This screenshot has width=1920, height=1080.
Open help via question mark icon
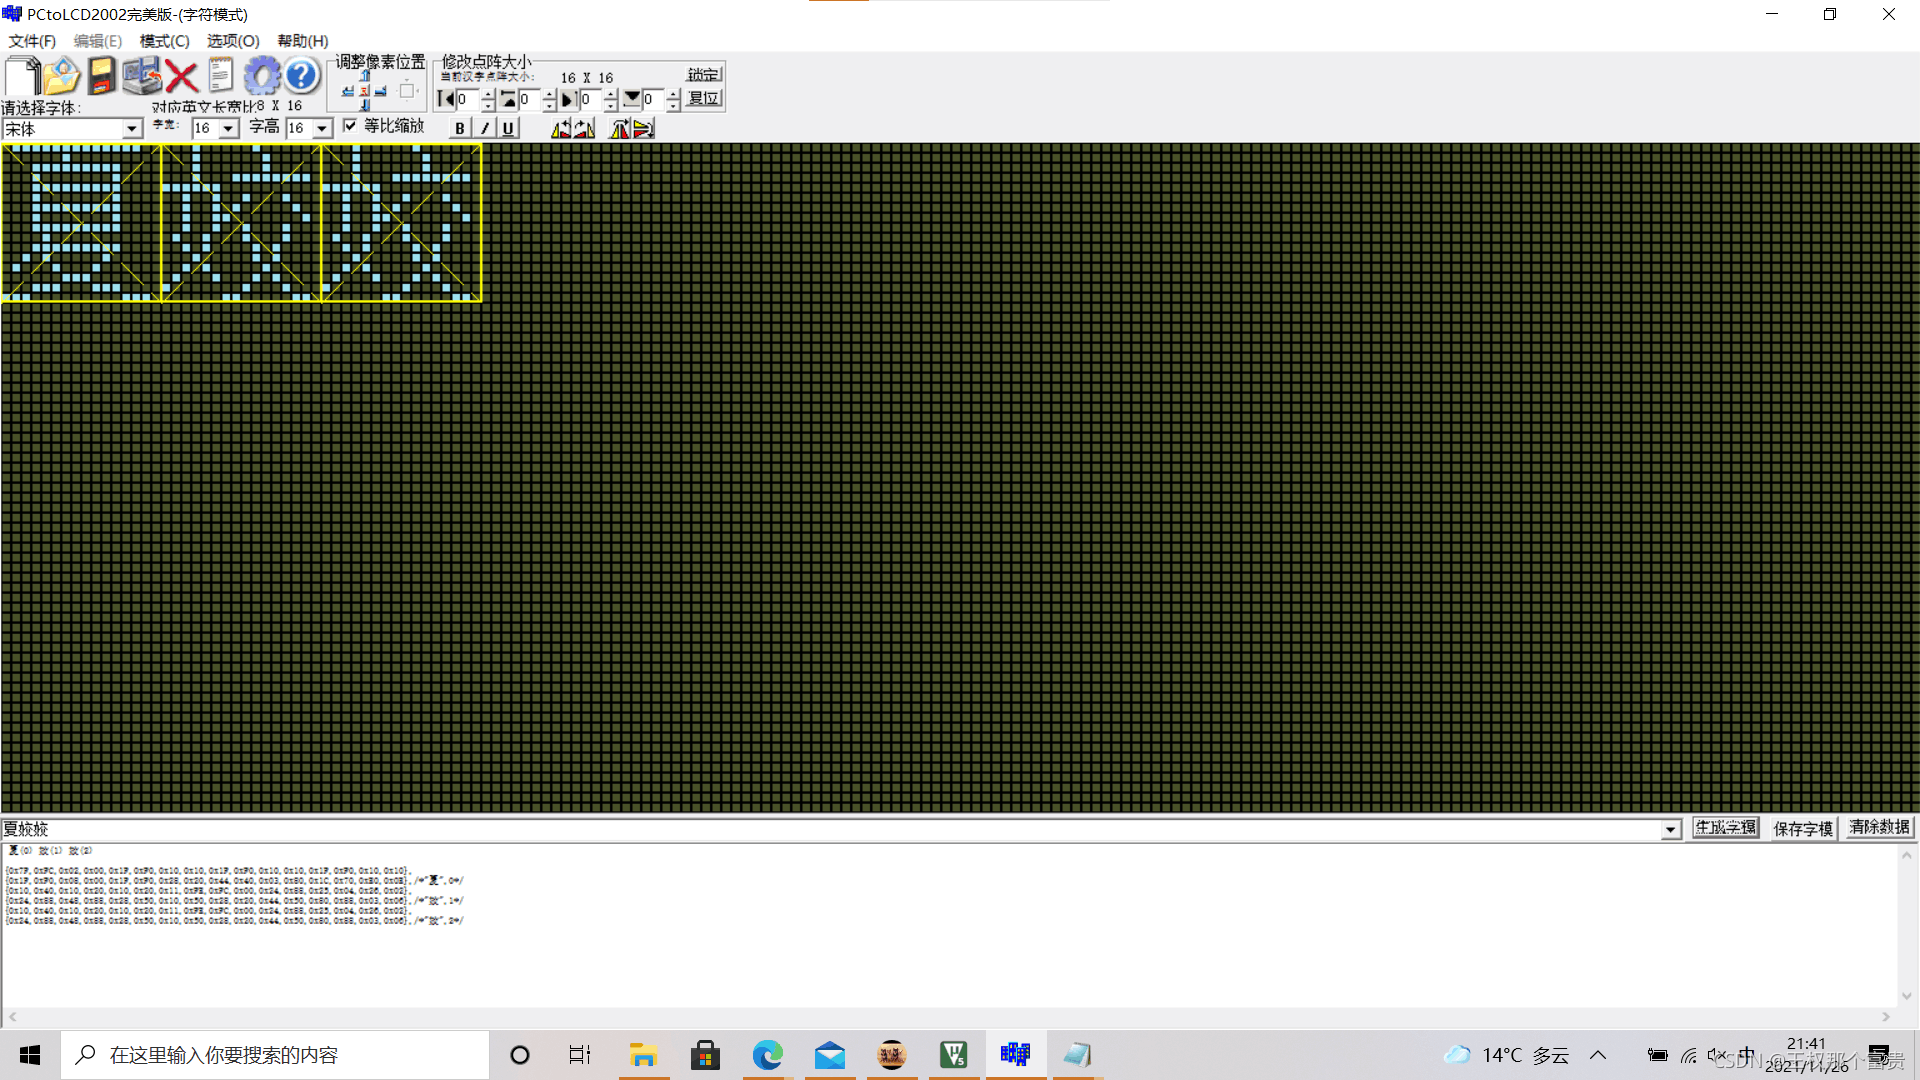pos(301,76)
